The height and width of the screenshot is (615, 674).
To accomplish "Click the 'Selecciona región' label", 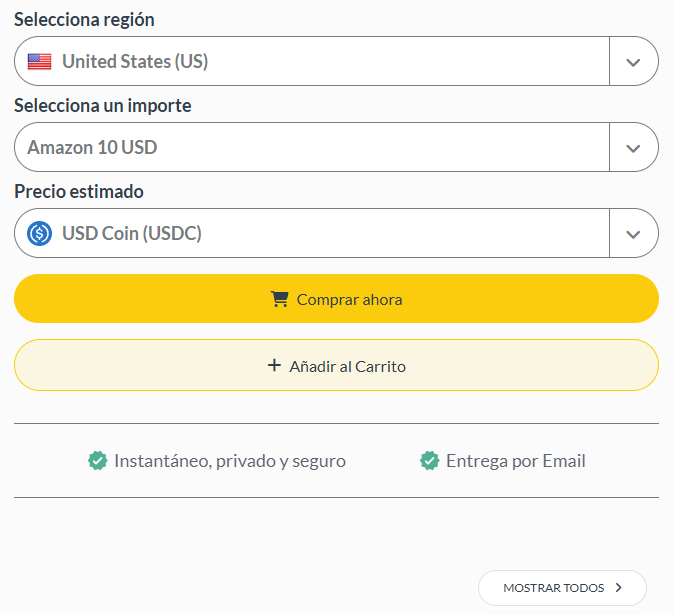I will click(84, 20).
